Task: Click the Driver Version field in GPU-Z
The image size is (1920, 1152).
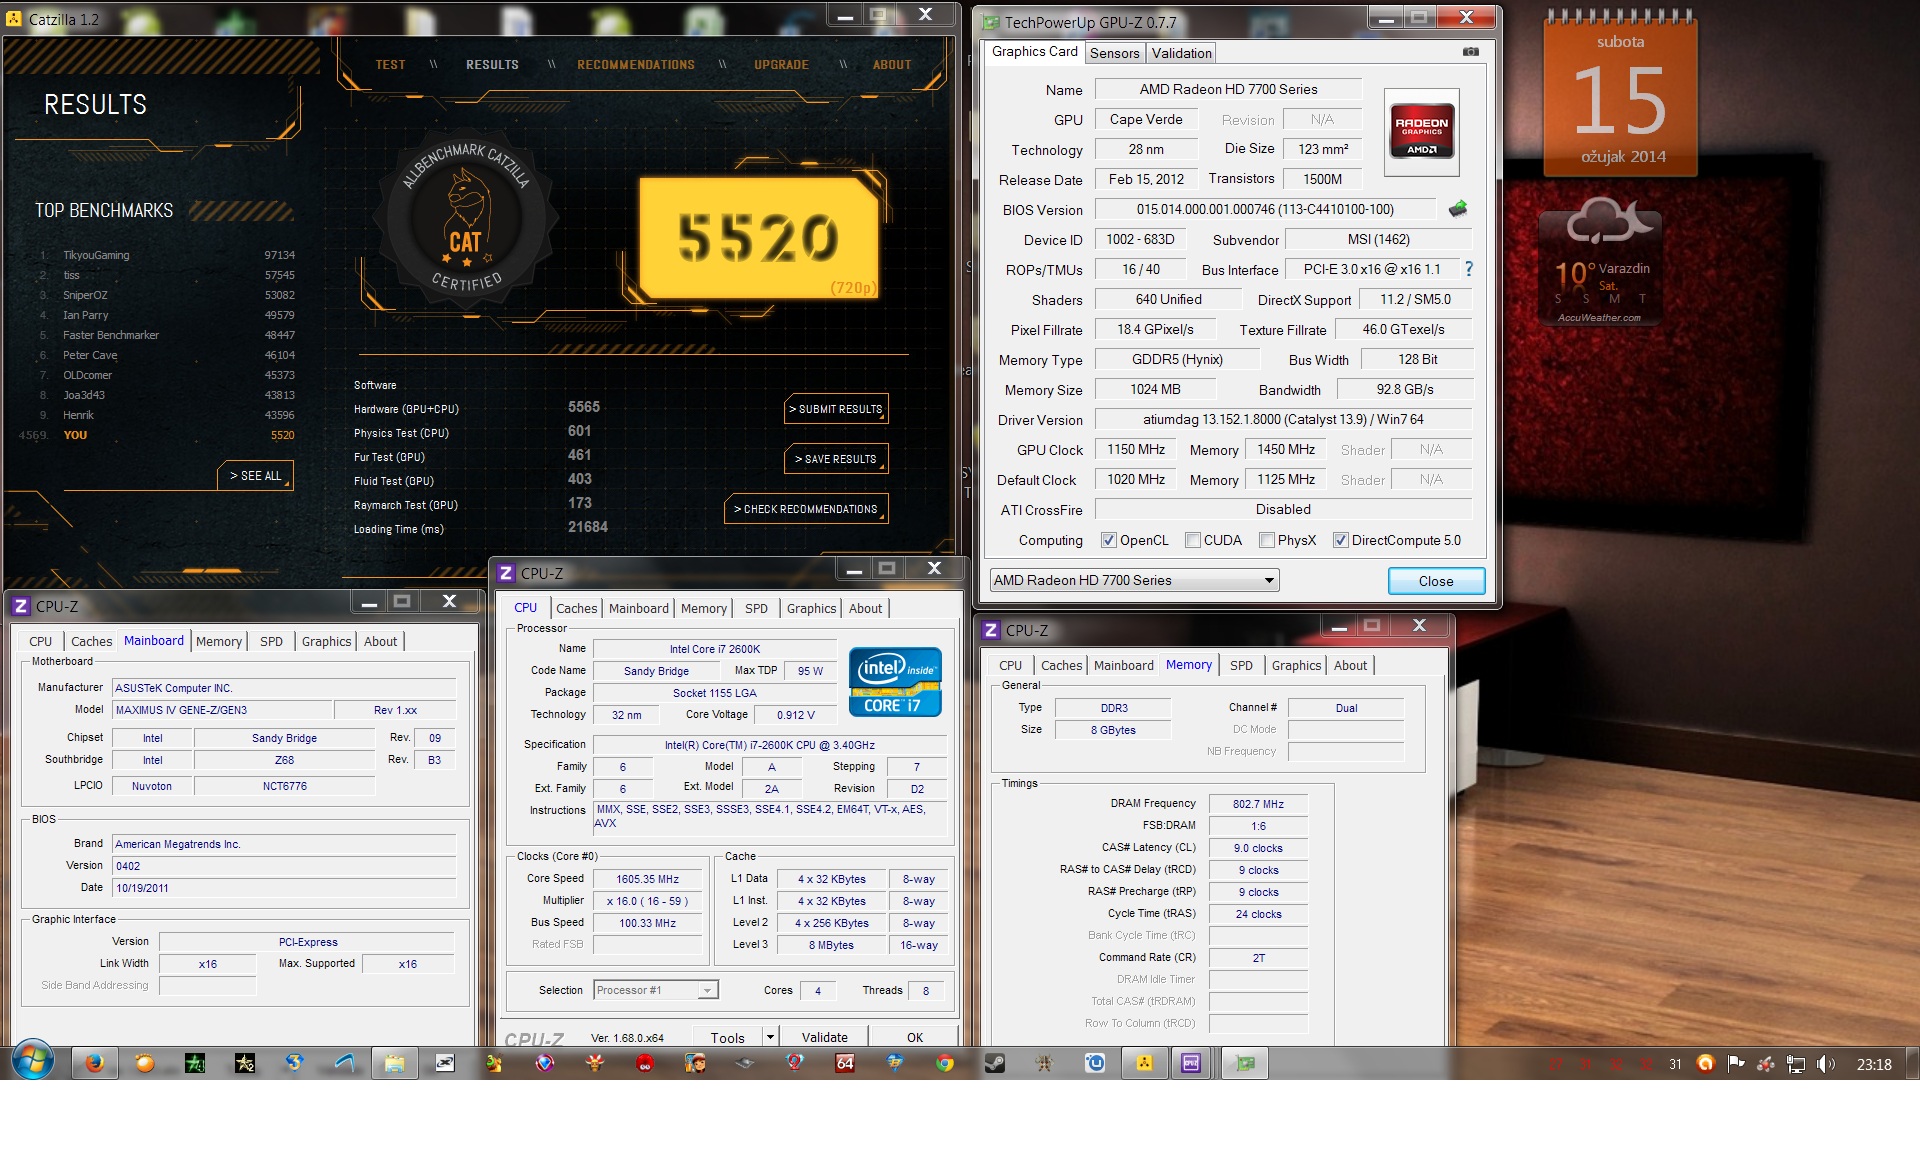Action: [x=1283, y=419]
